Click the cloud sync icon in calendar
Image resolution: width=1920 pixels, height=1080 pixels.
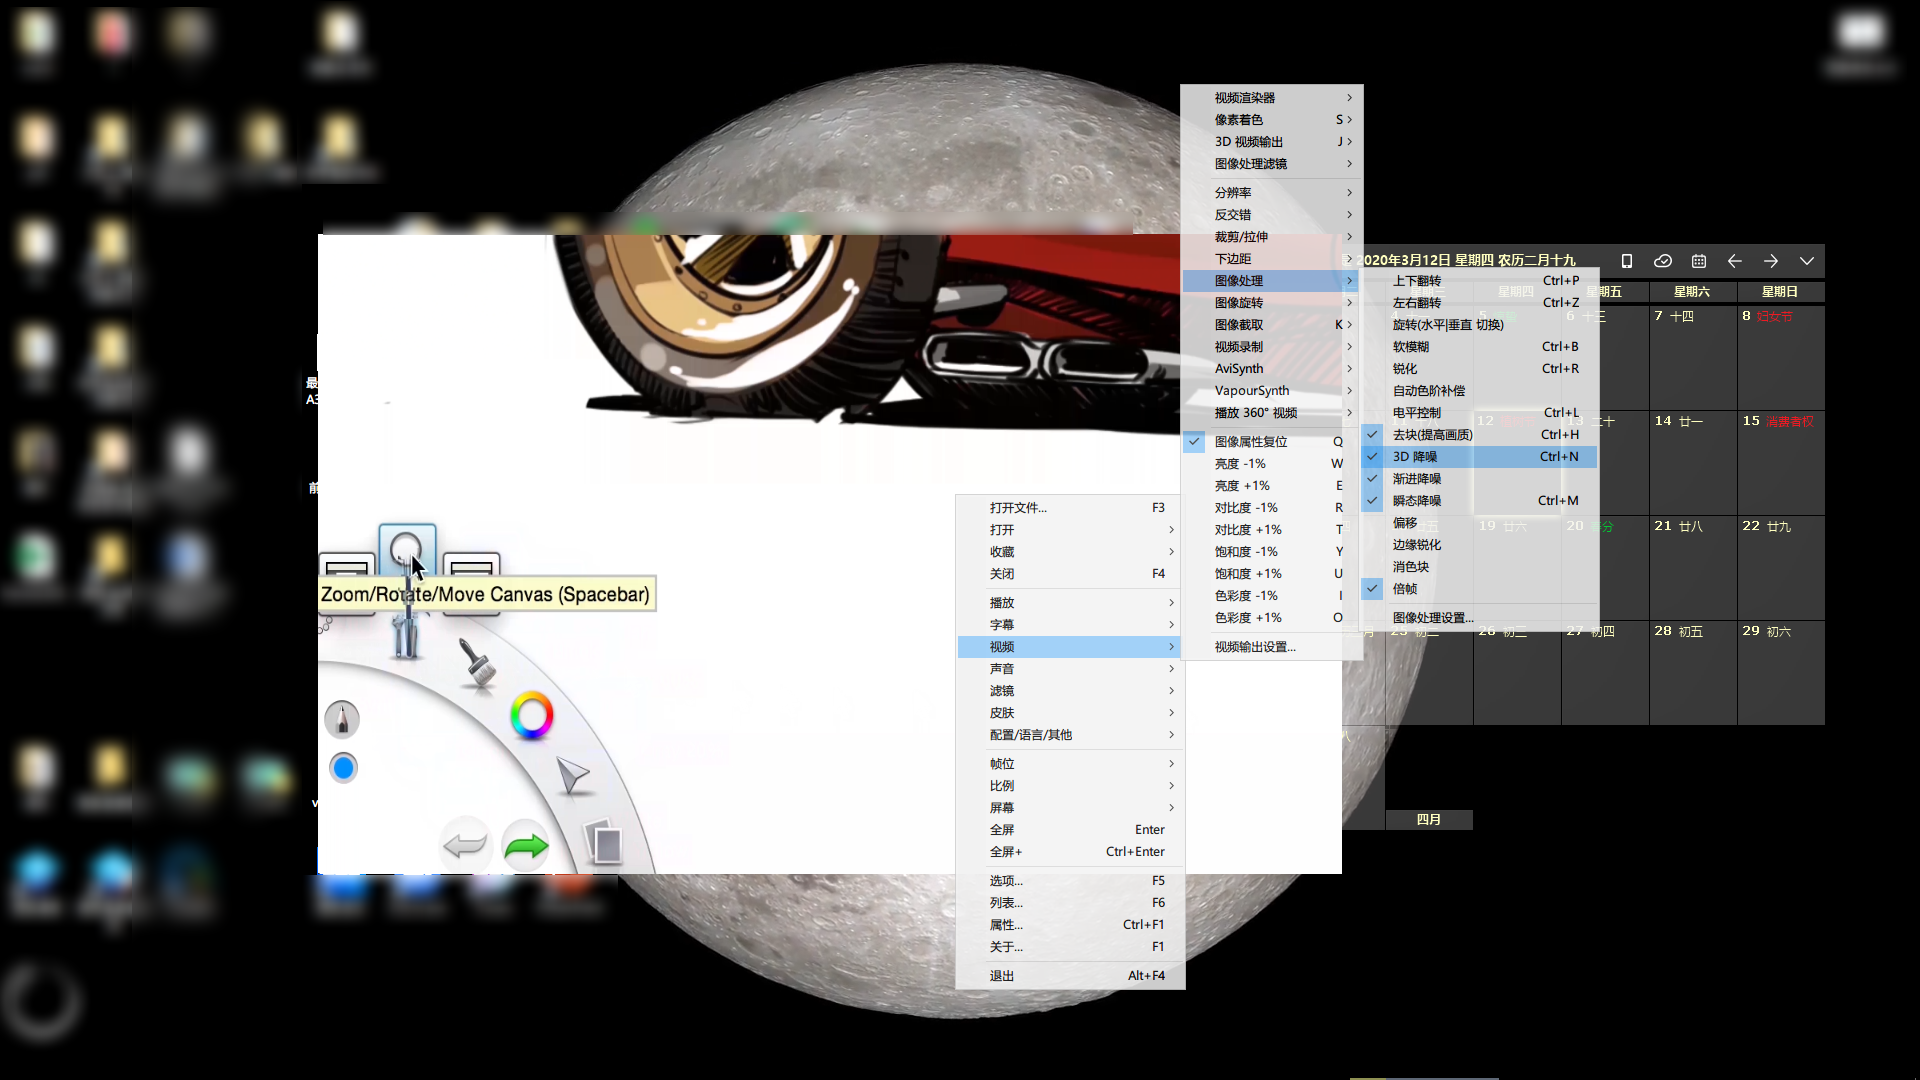pyautogui.click(x=1663, y=261)
